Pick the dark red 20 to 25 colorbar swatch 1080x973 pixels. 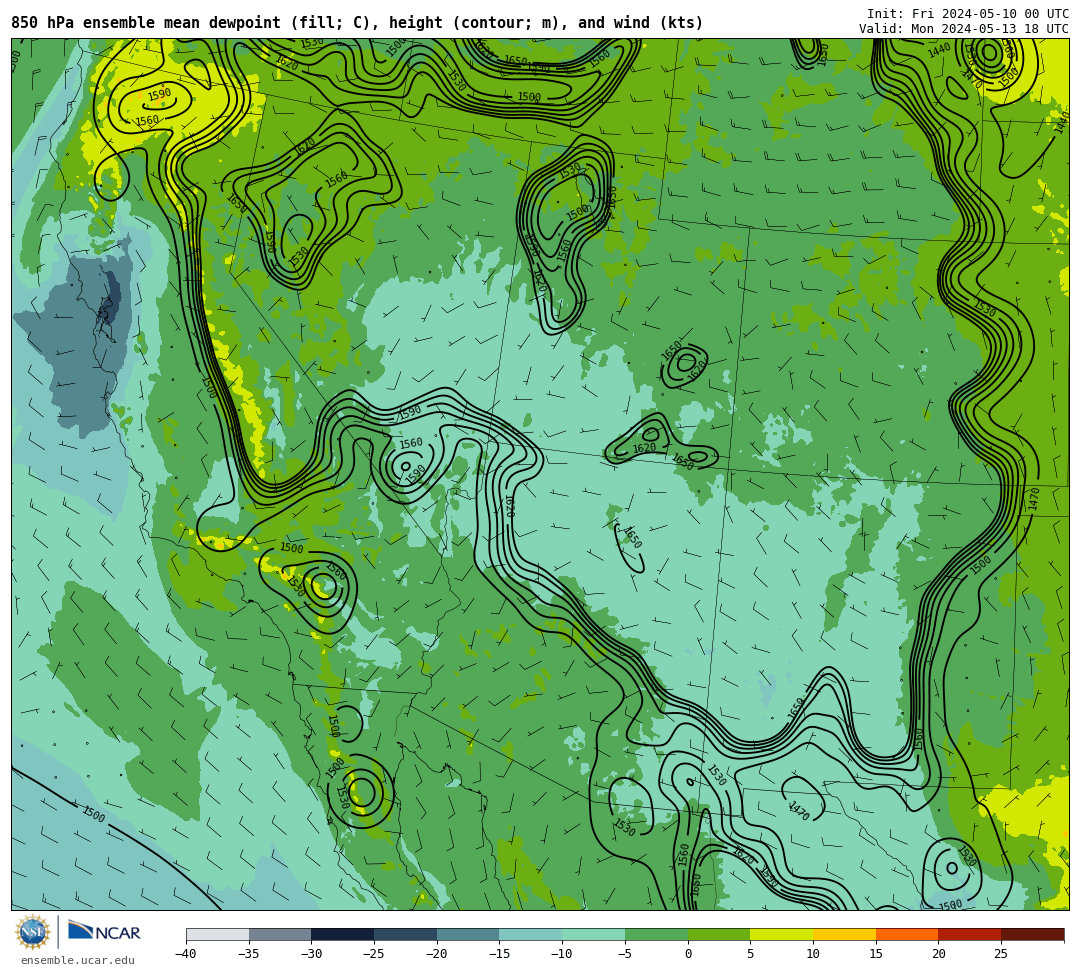[x=969, y=934]
